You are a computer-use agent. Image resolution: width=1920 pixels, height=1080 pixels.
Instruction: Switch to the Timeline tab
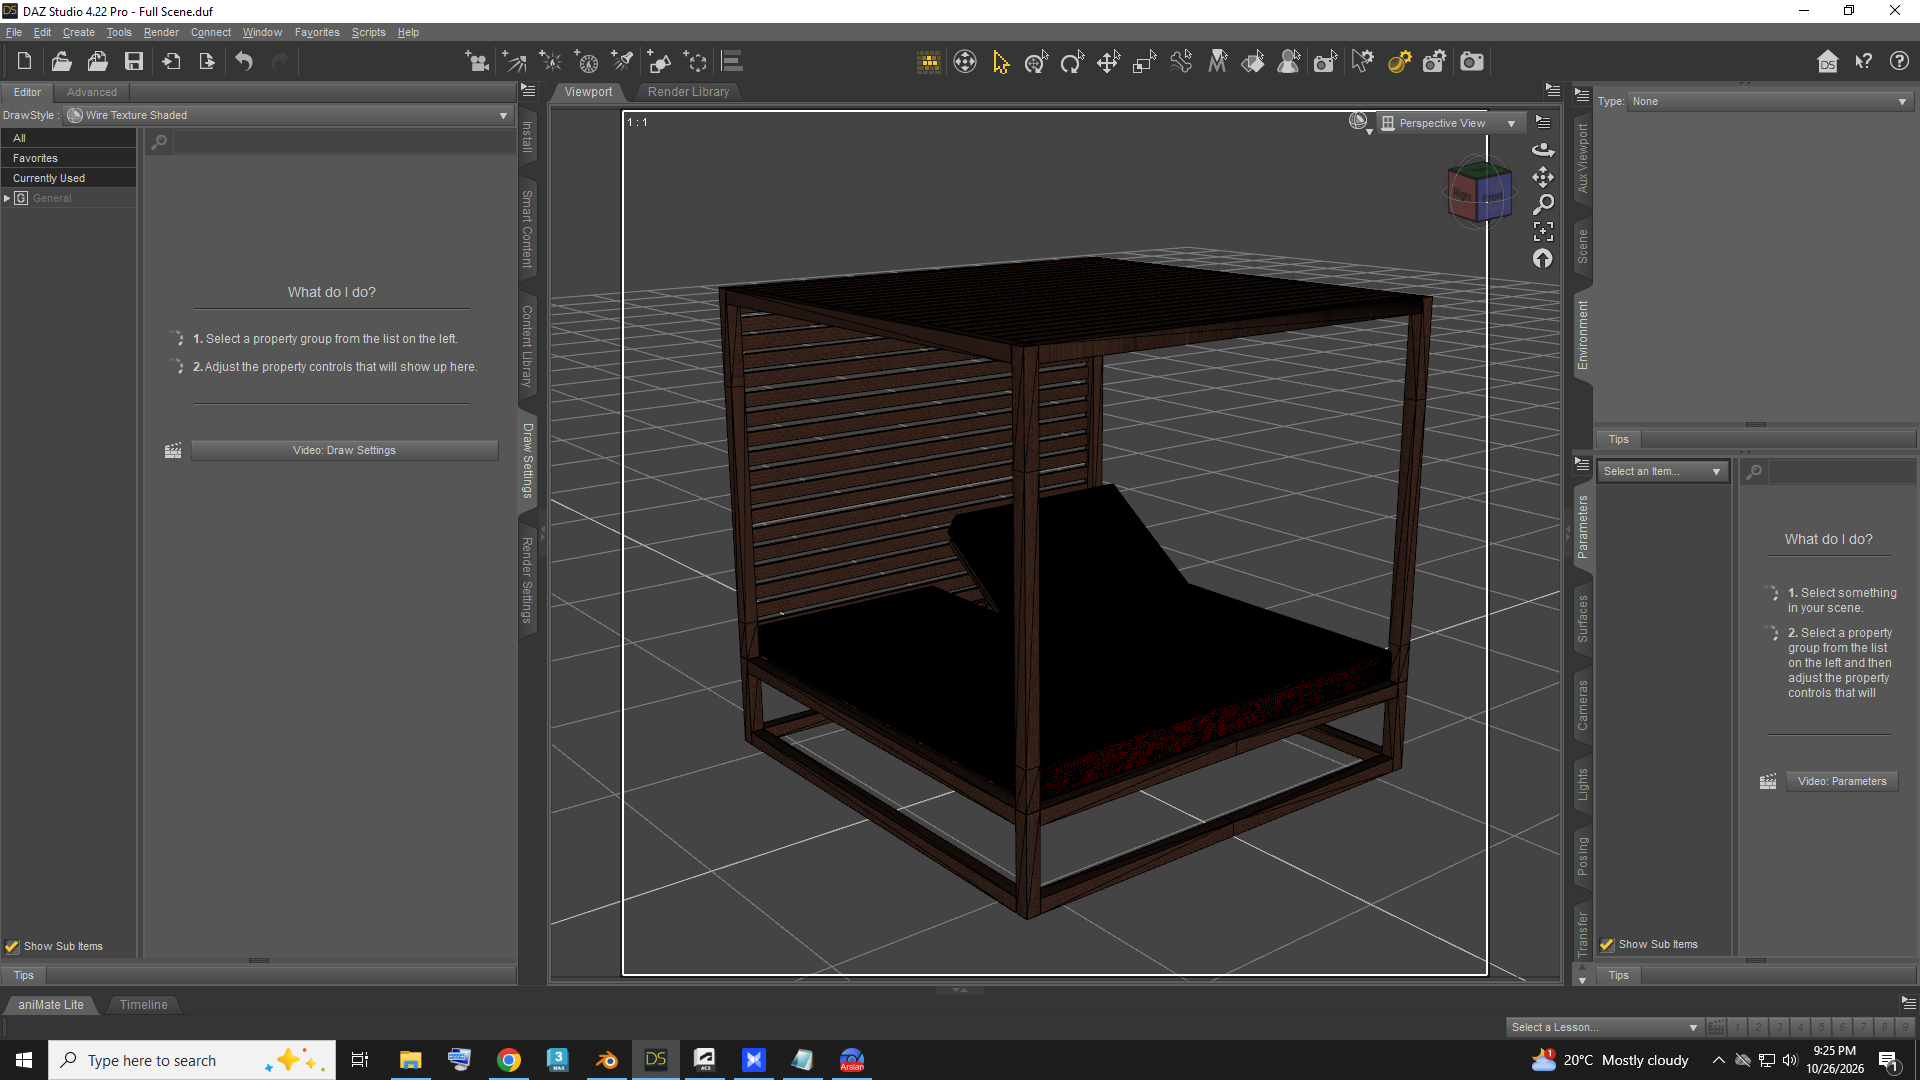[143, 1005]
